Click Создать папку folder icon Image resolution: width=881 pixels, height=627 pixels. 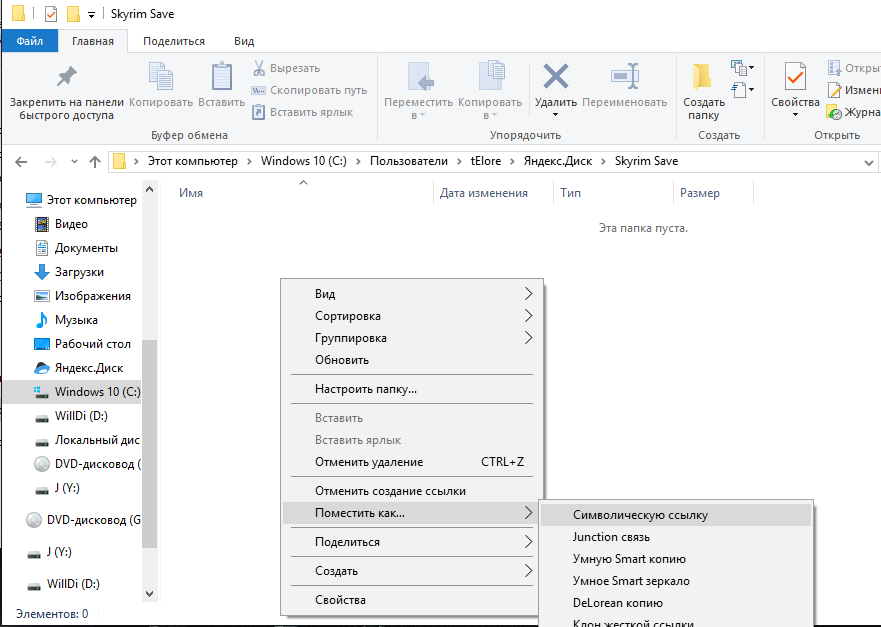(702, 76)
